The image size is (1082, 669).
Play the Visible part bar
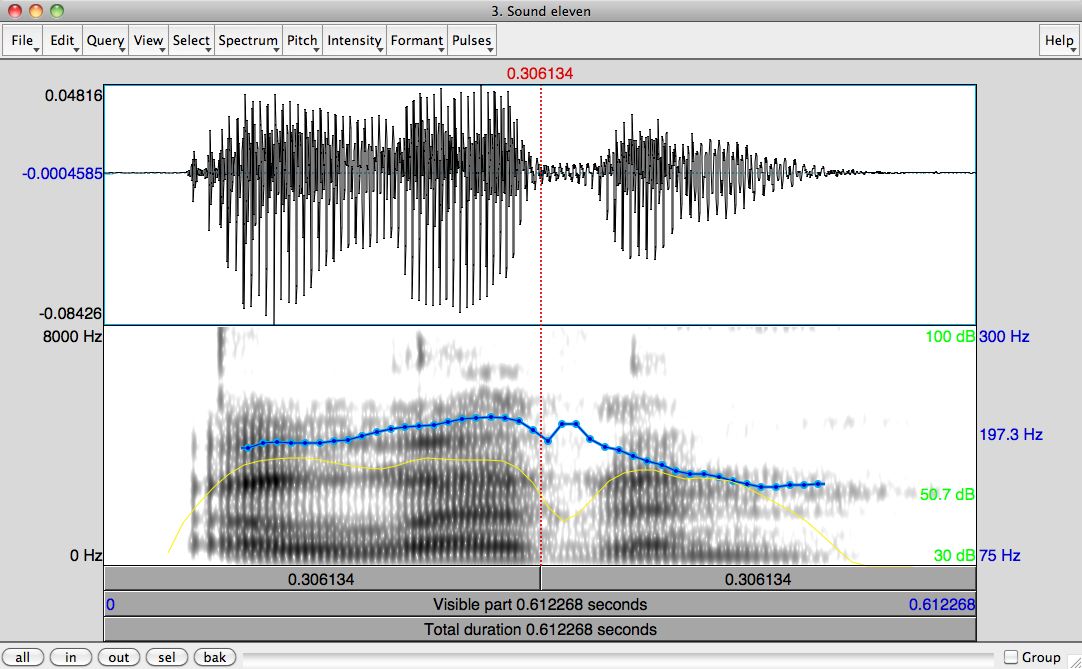[539, 604]
